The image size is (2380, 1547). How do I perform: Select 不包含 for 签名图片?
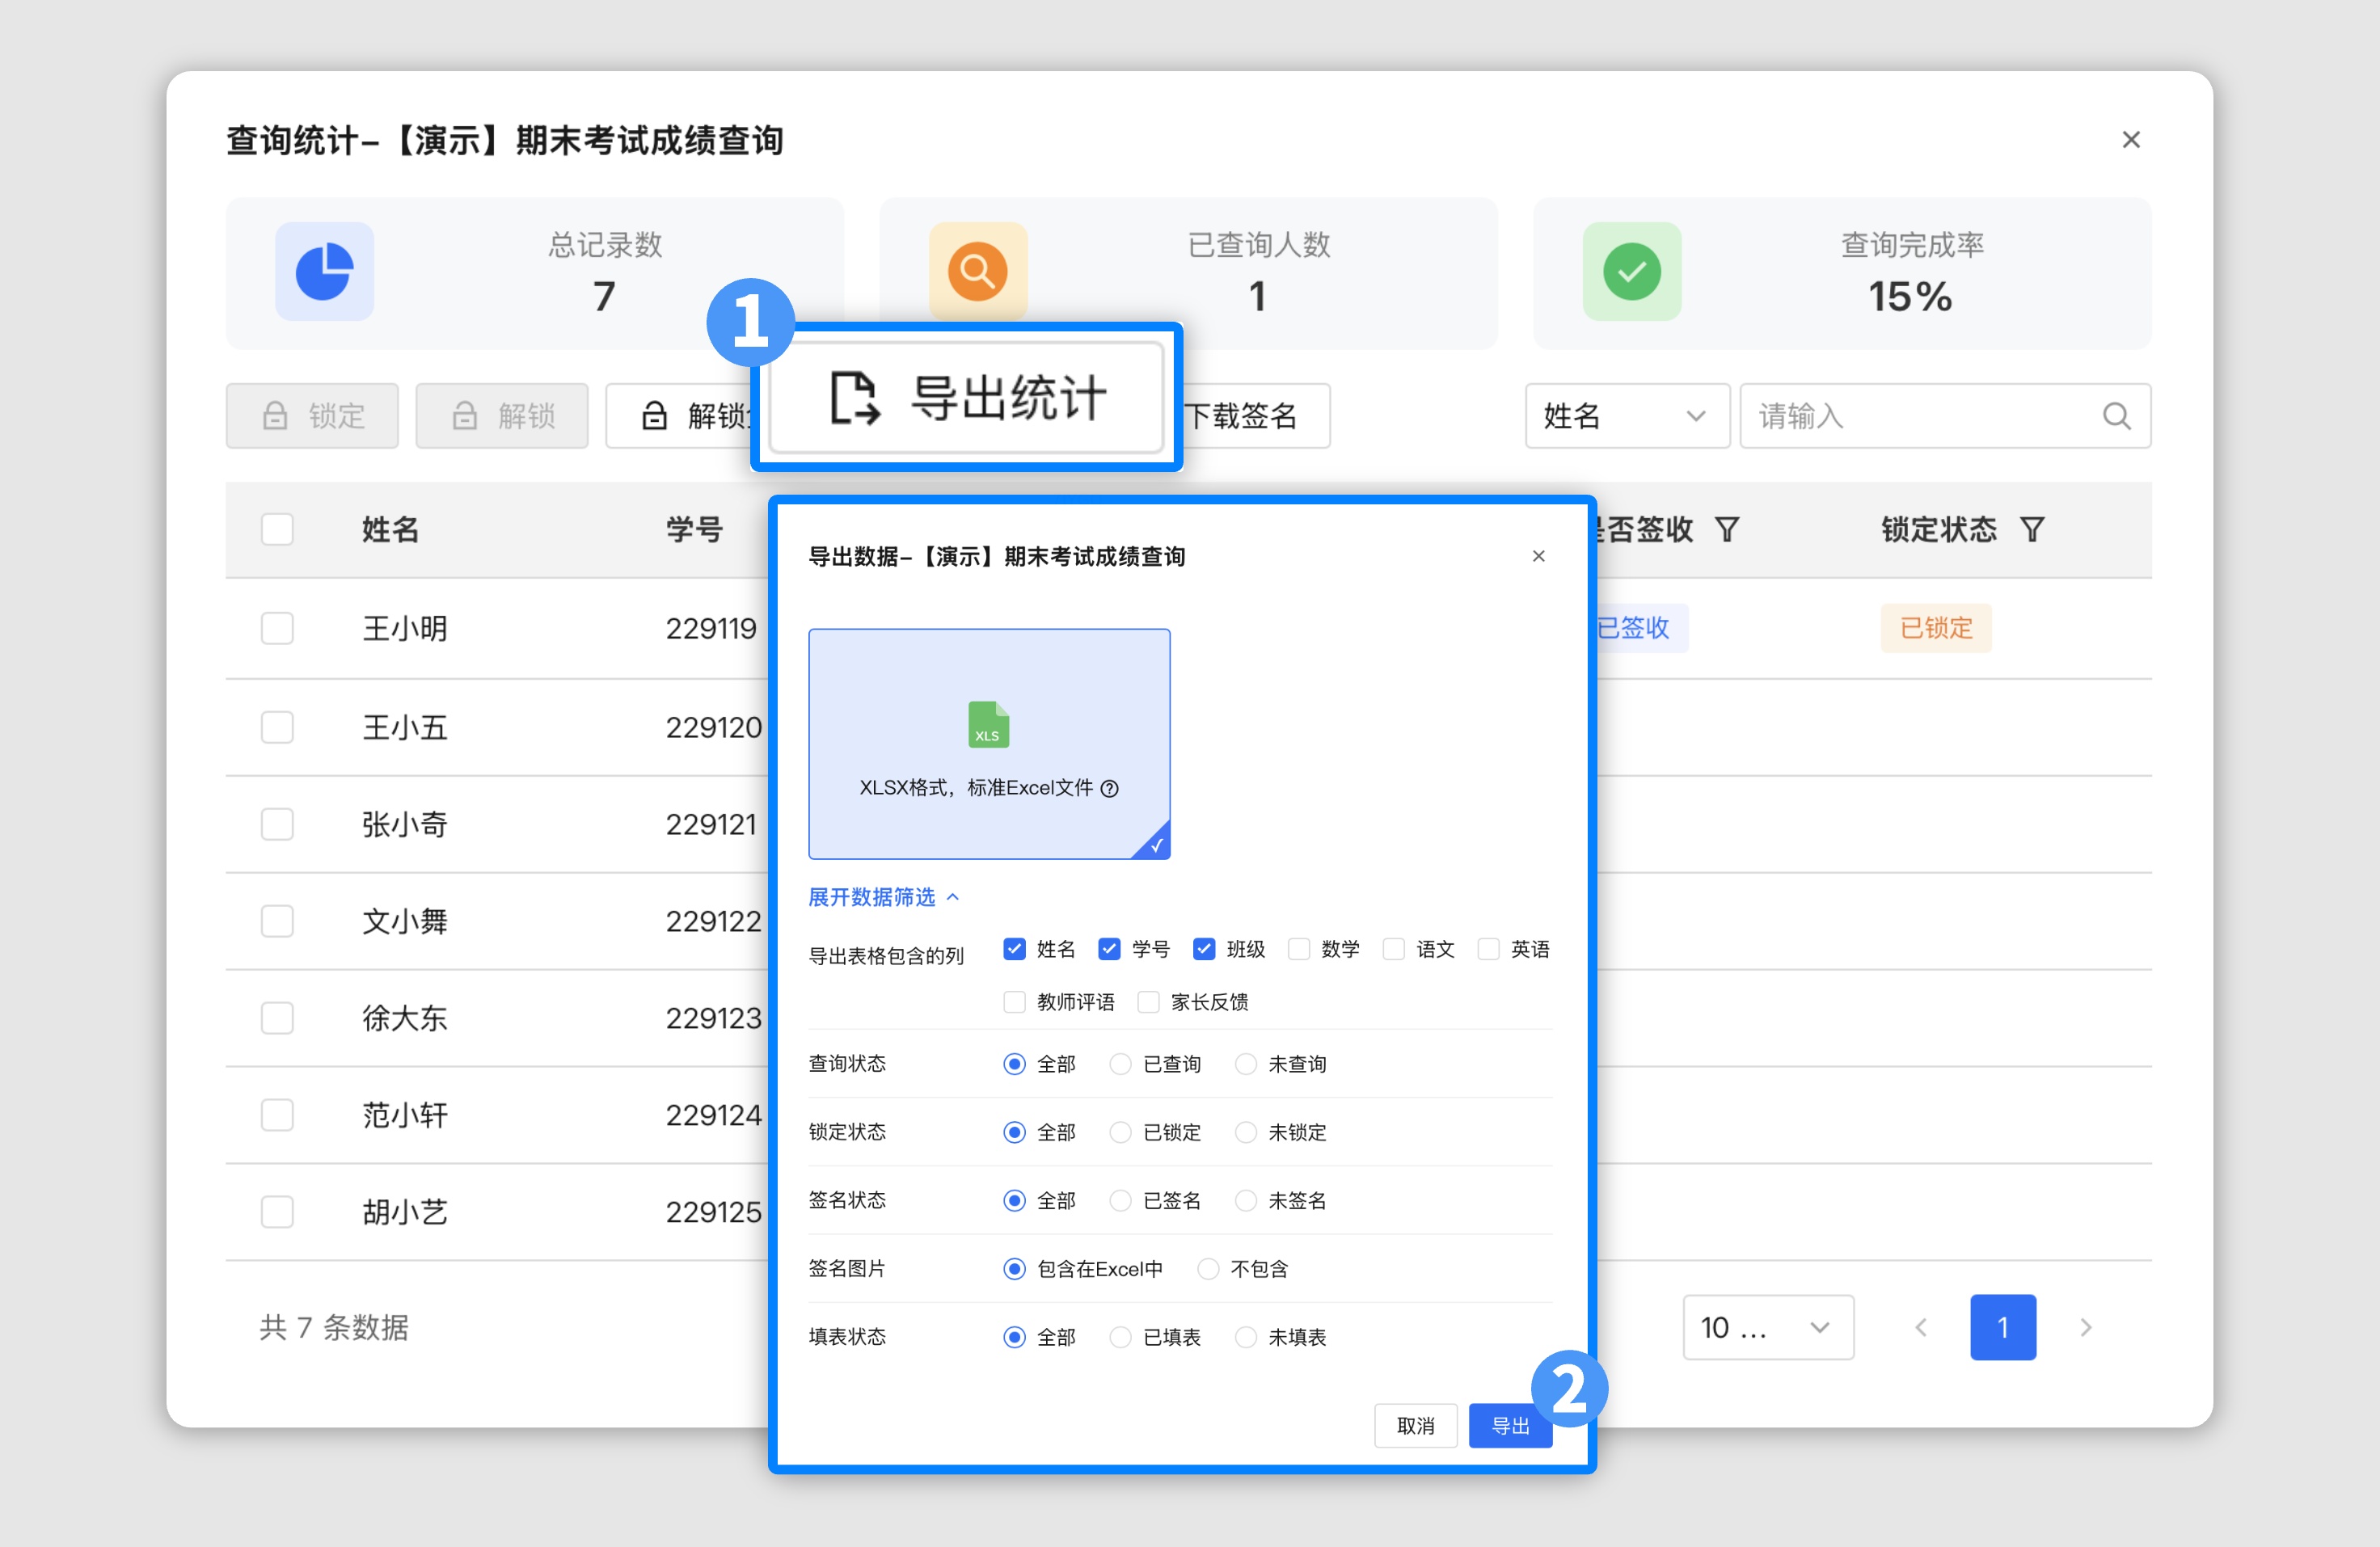click(1208, 1268)
